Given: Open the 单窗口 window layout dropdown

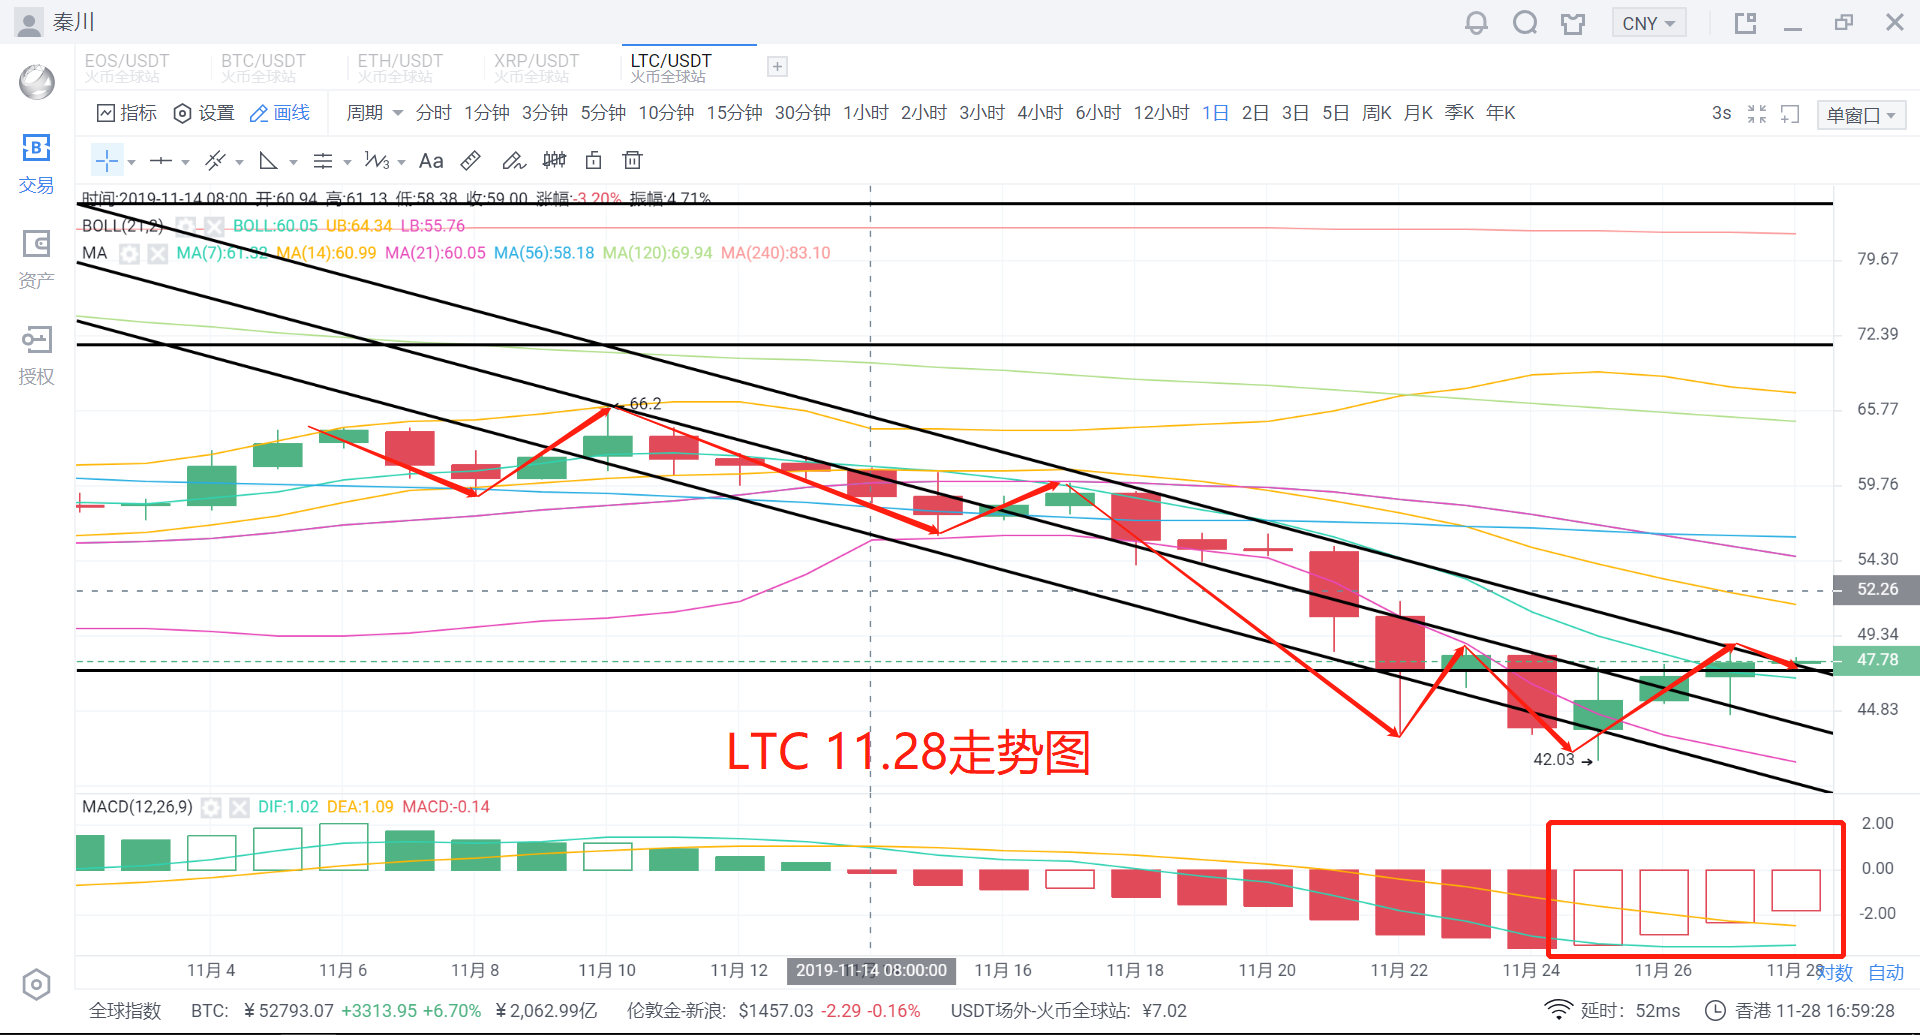Looking at the screenshot, I should point(1861,115).
